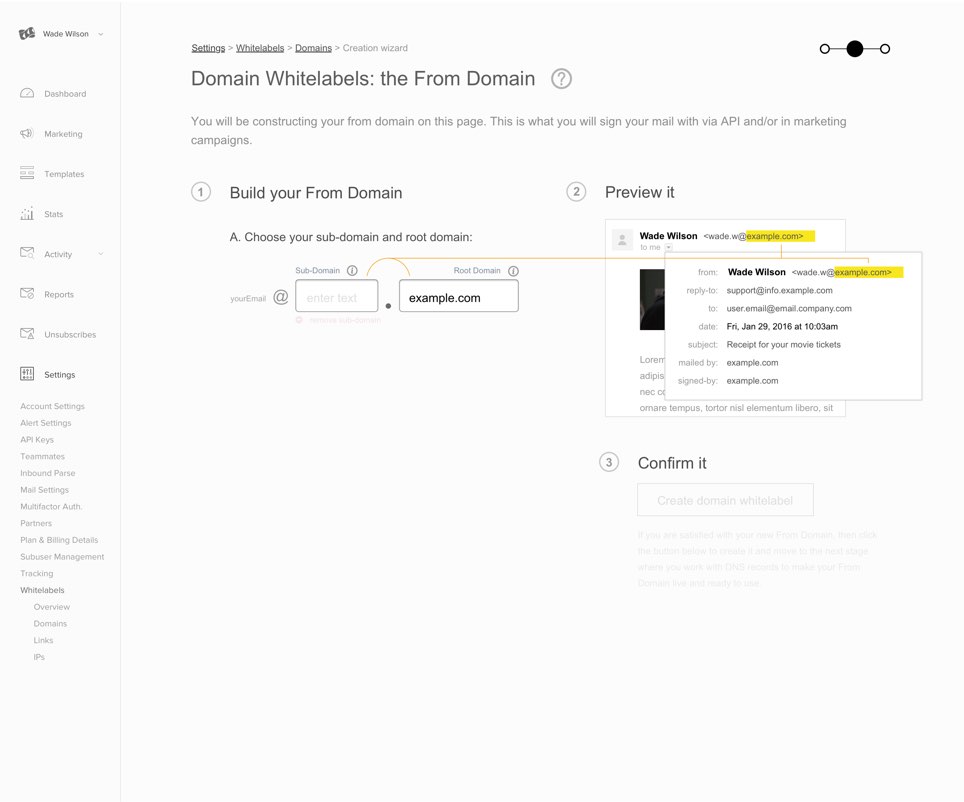Open Marketing via the megaphone icon
Viewport: 964px width, 802px height.
pyautogui.click(x=27, y=133)
